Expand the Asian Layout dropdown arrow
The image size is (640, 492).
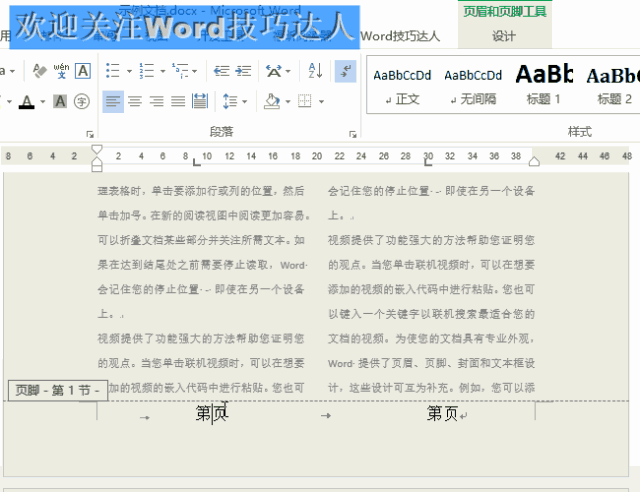(288, 71)
